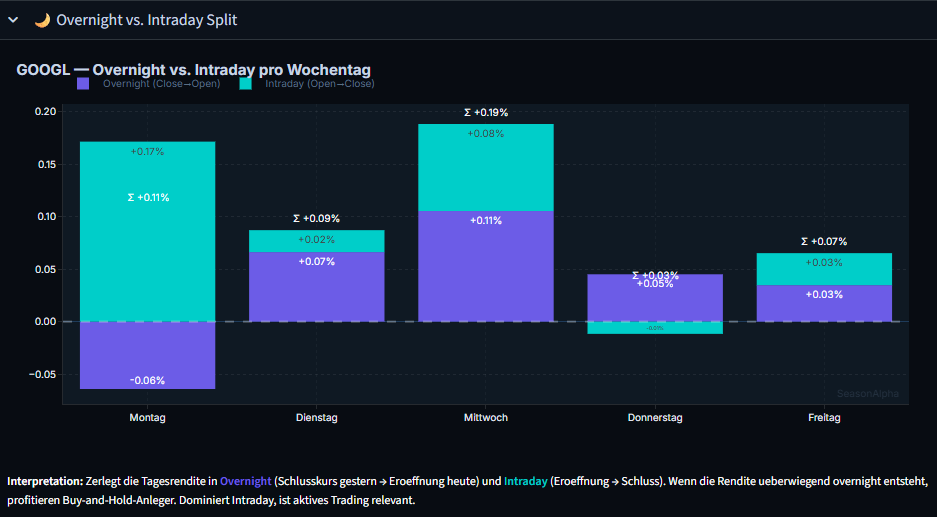The image size is (937, 517).
Task: Click the Montag axis label
Action: 148,418
